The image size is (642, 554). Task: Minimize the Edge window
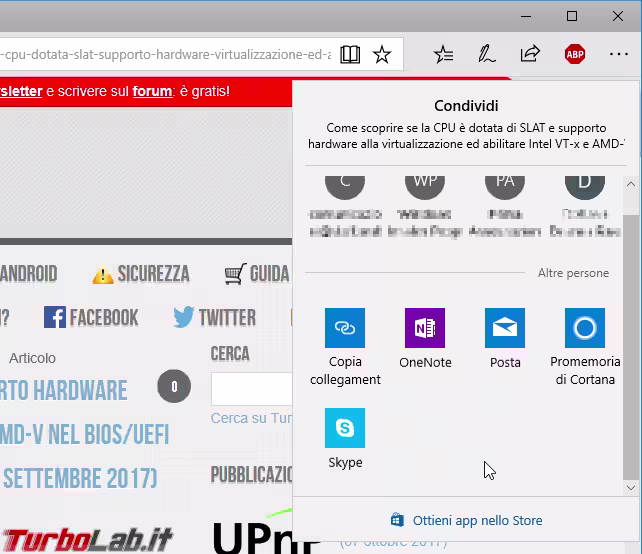526,16
